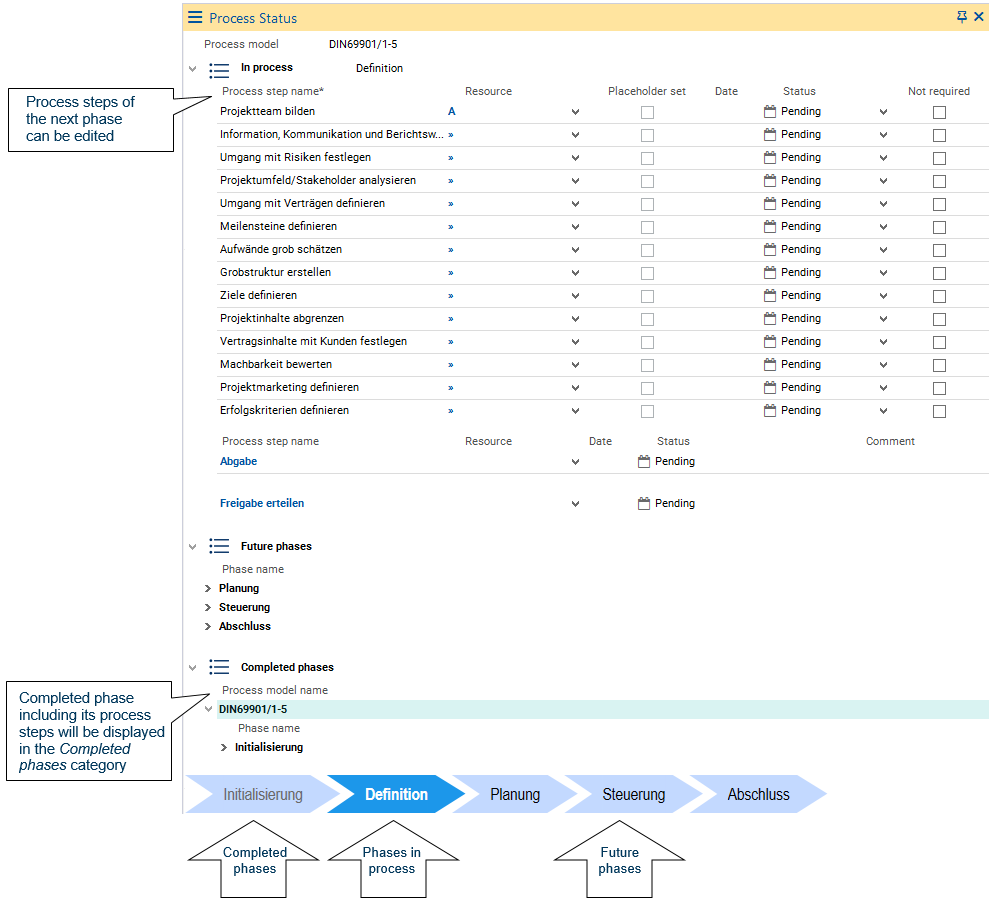
Task: Open Status dropdown for Umgang mit Verträgen definieren
Action: tap(883, 204)
